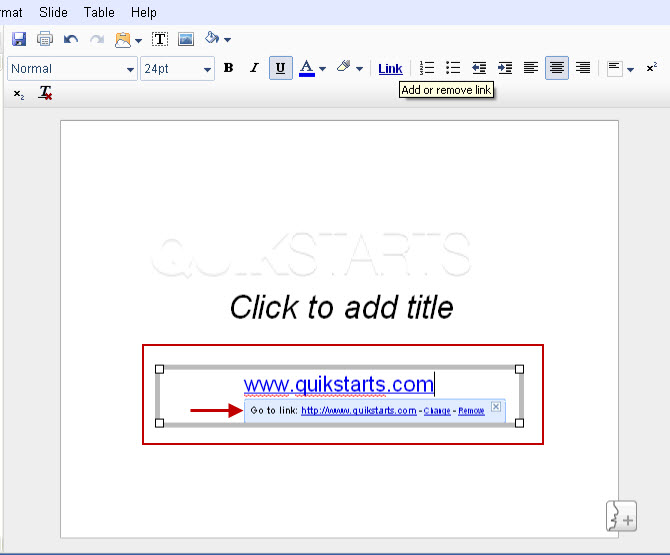
Task: Insert a bulleted list
Action: pyautogui.click(x=453, y=68)
